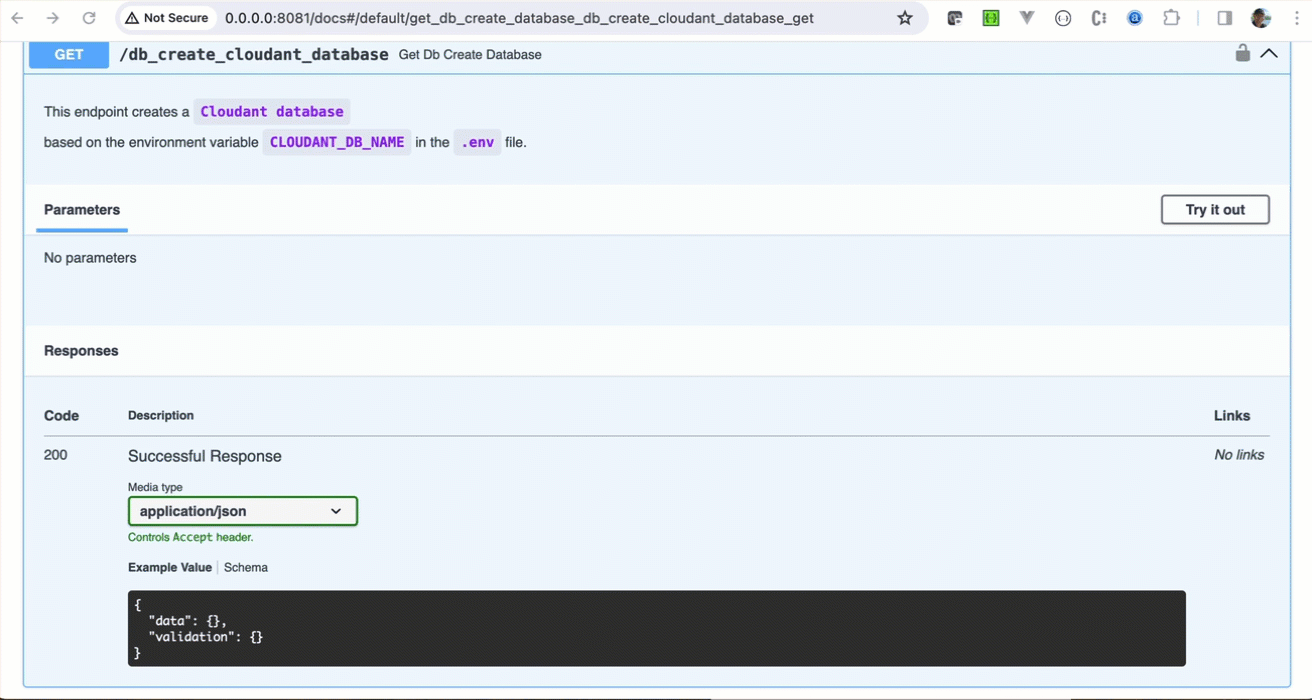Viewport: 1312px width, 700px height.
Task: Click the Links column header
Action: coord(1232,416)
